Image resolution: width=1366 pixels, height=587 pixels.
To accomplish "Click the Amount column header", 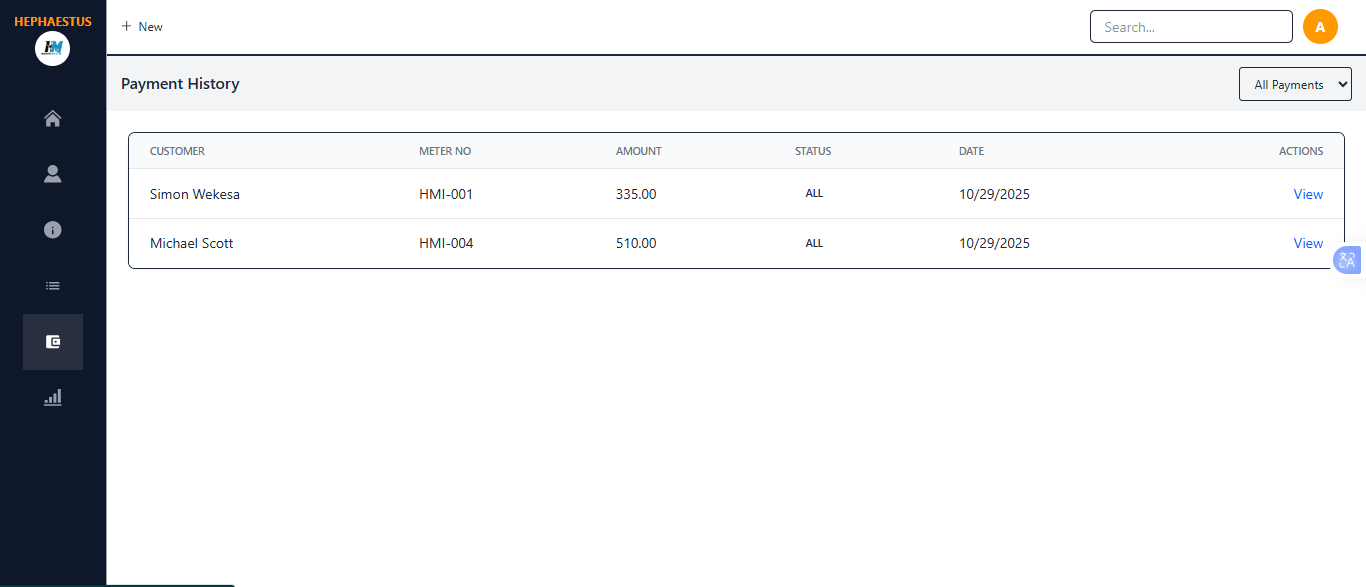I will (x=638, y=151).
